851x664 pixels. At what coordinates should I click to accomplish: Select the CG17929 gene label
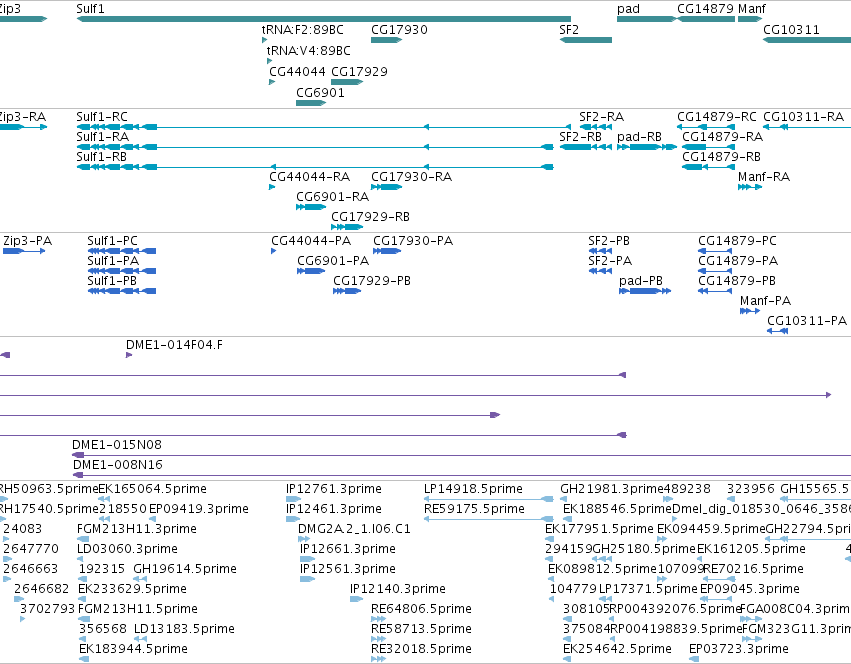[x=359, y=72]
